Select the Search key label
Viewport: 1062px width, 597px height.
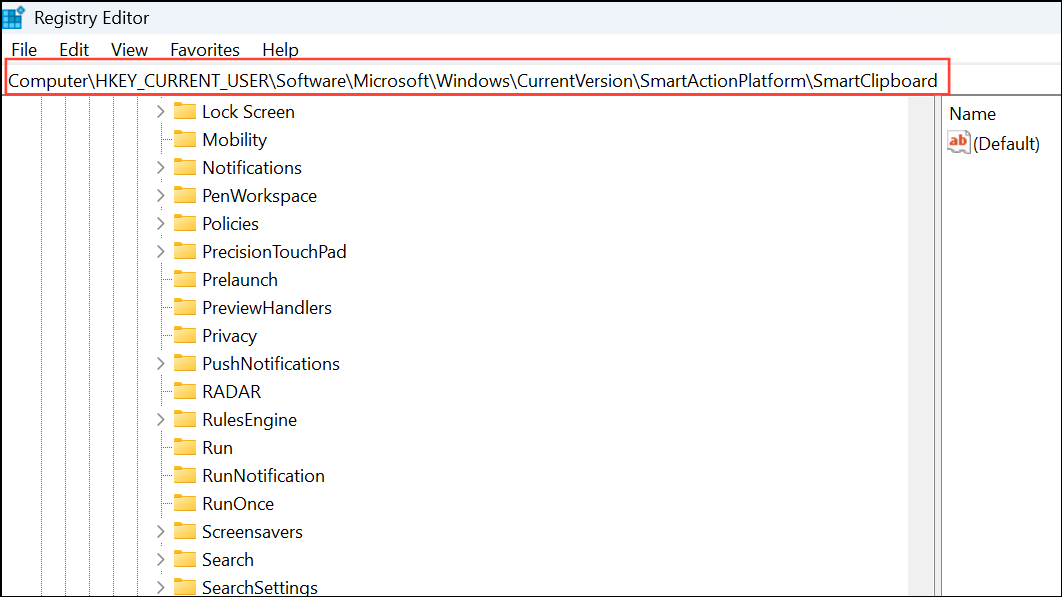pyautogui.click(x=228, y=560)
